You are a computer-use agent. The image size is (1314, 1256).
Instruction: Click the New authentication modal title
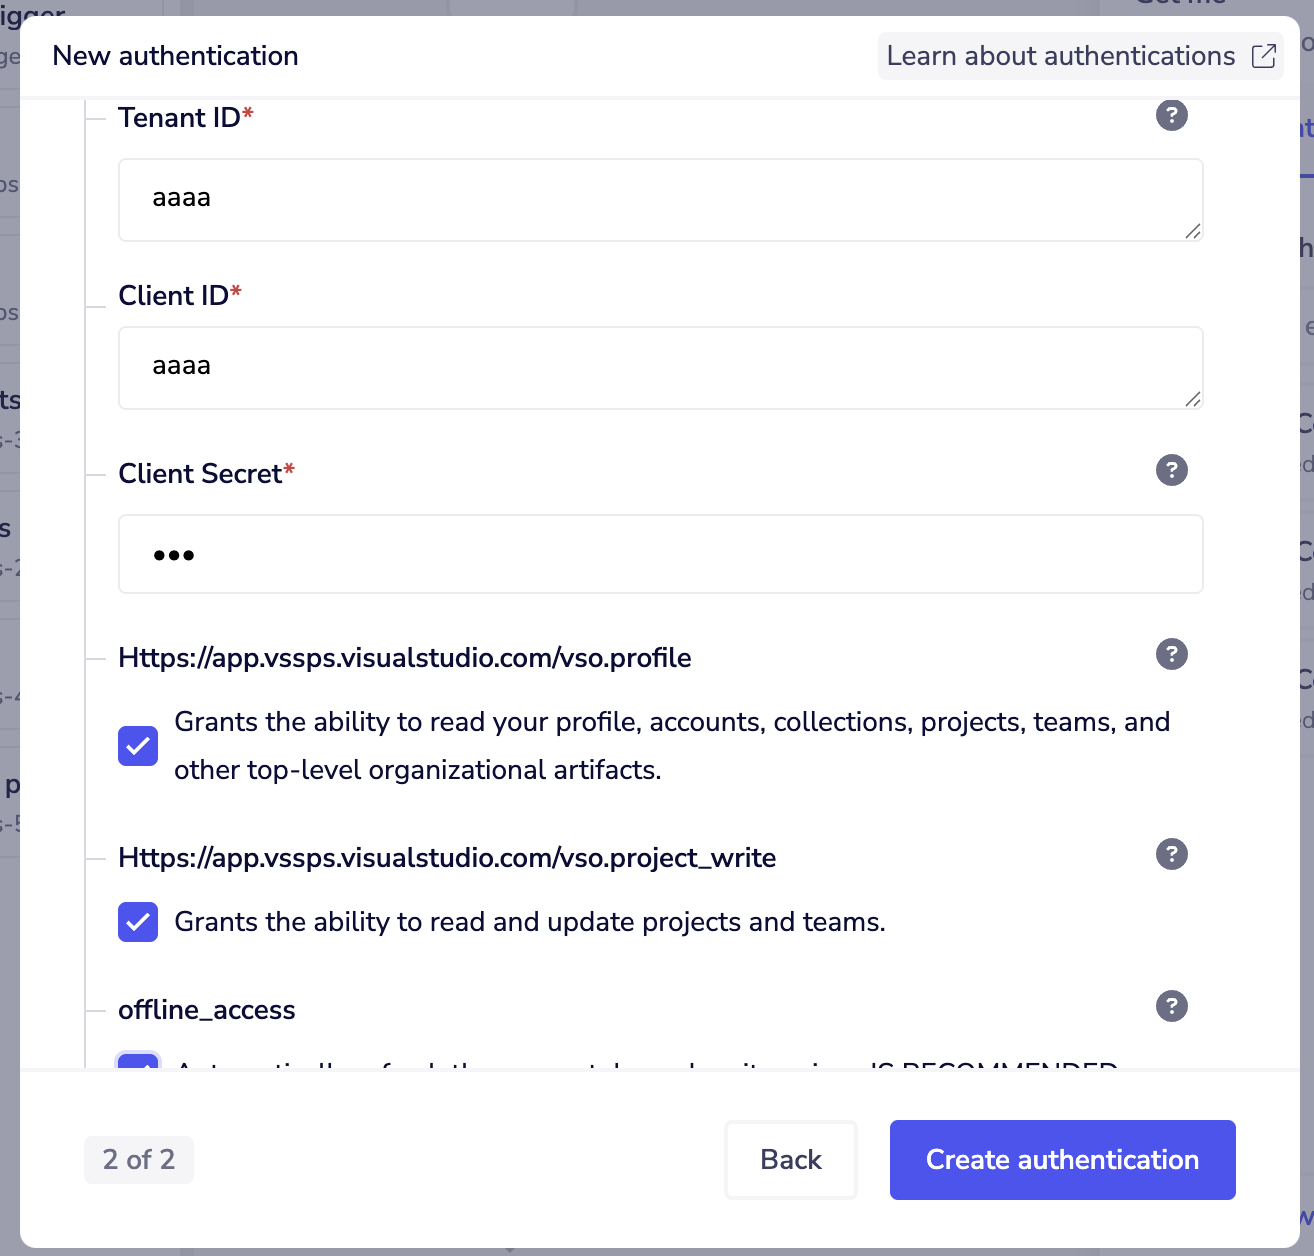[174, 56]
